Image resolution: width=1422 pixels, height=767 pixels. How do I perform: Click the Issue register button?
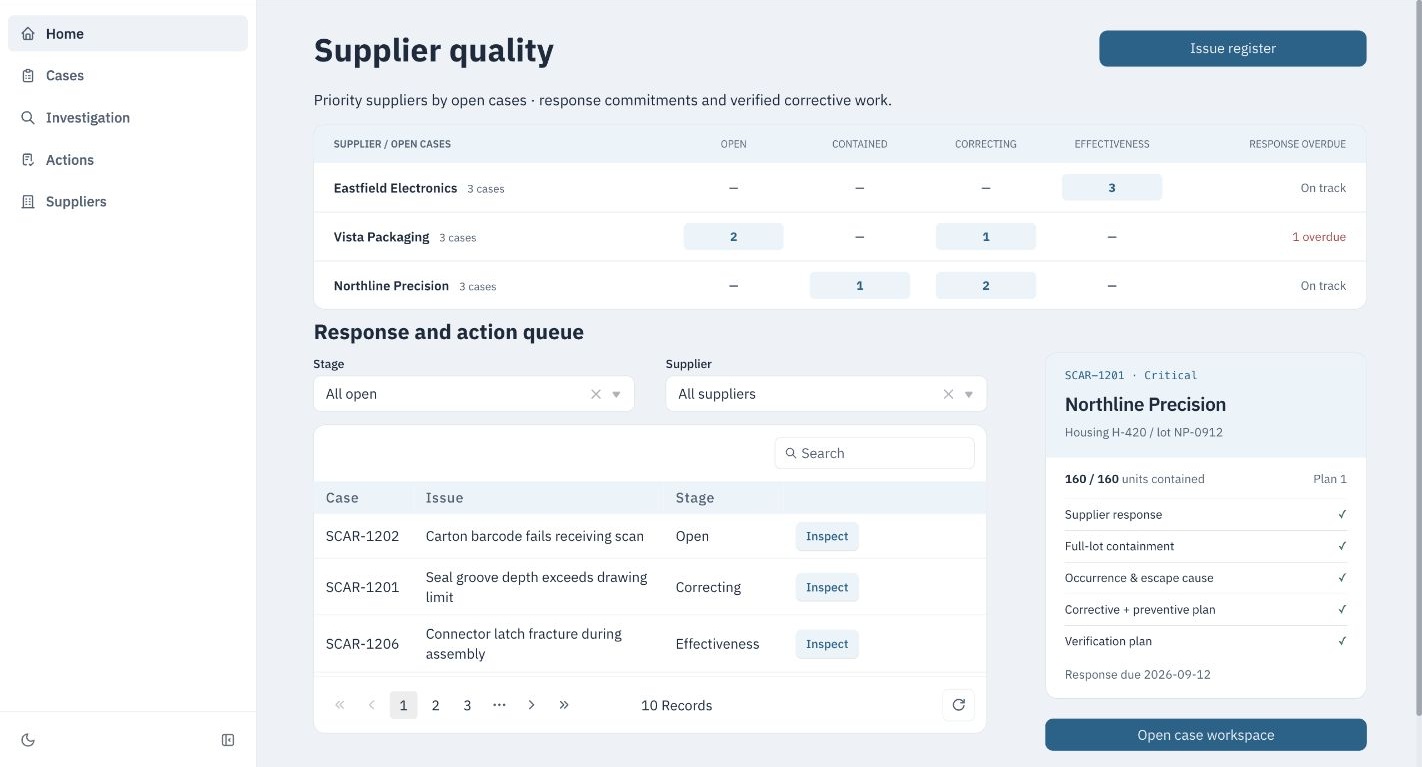1232,49
